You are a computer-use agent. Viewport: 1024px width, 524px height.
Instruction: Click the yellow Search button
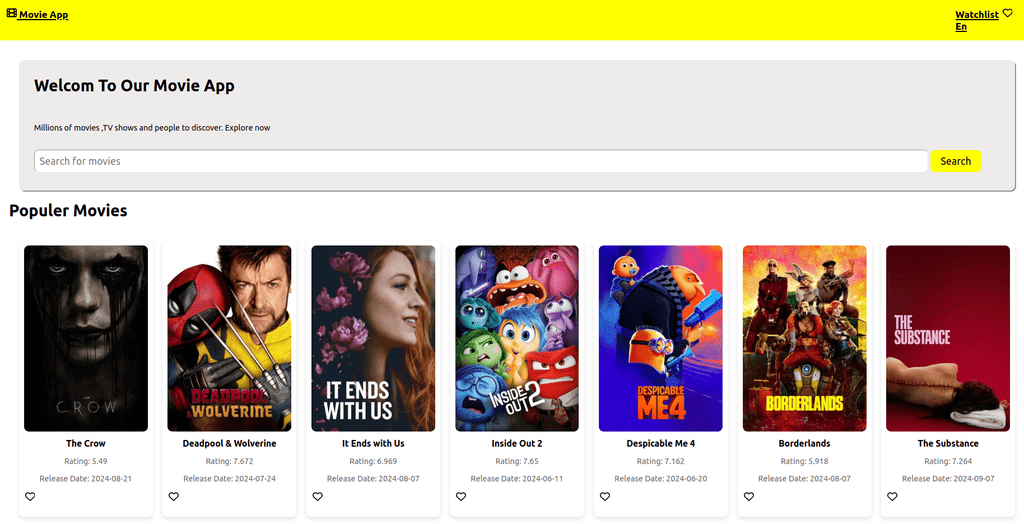(x=955, y=161)
